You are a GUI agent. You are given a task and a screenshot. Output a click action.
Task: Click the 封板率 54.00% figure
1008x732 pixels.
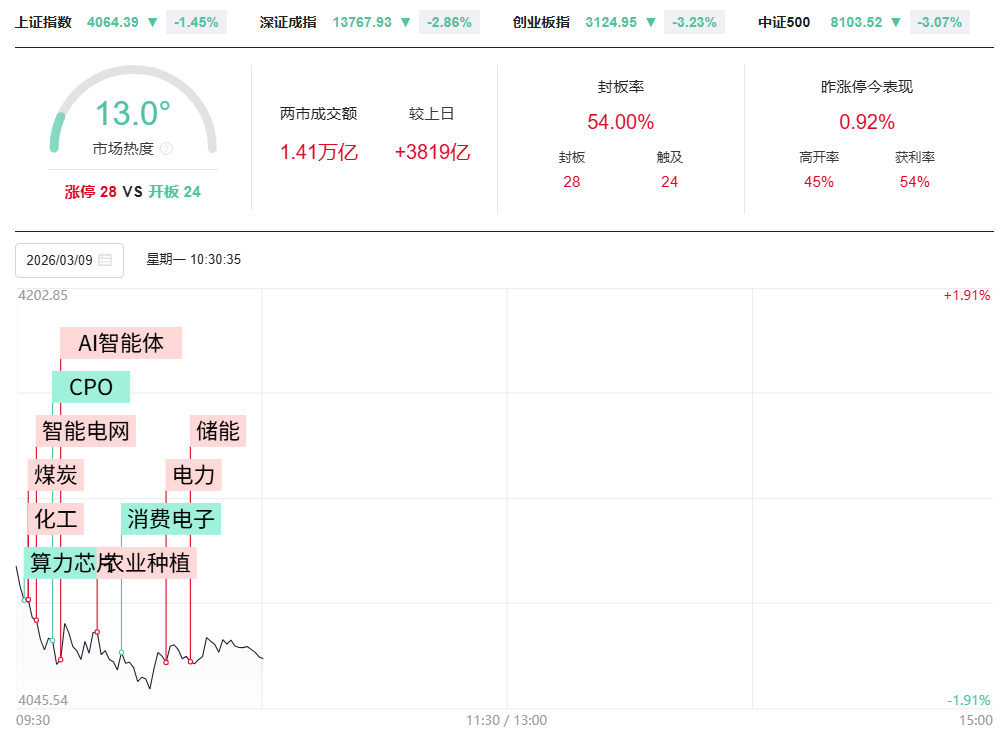tap(620, 122)
